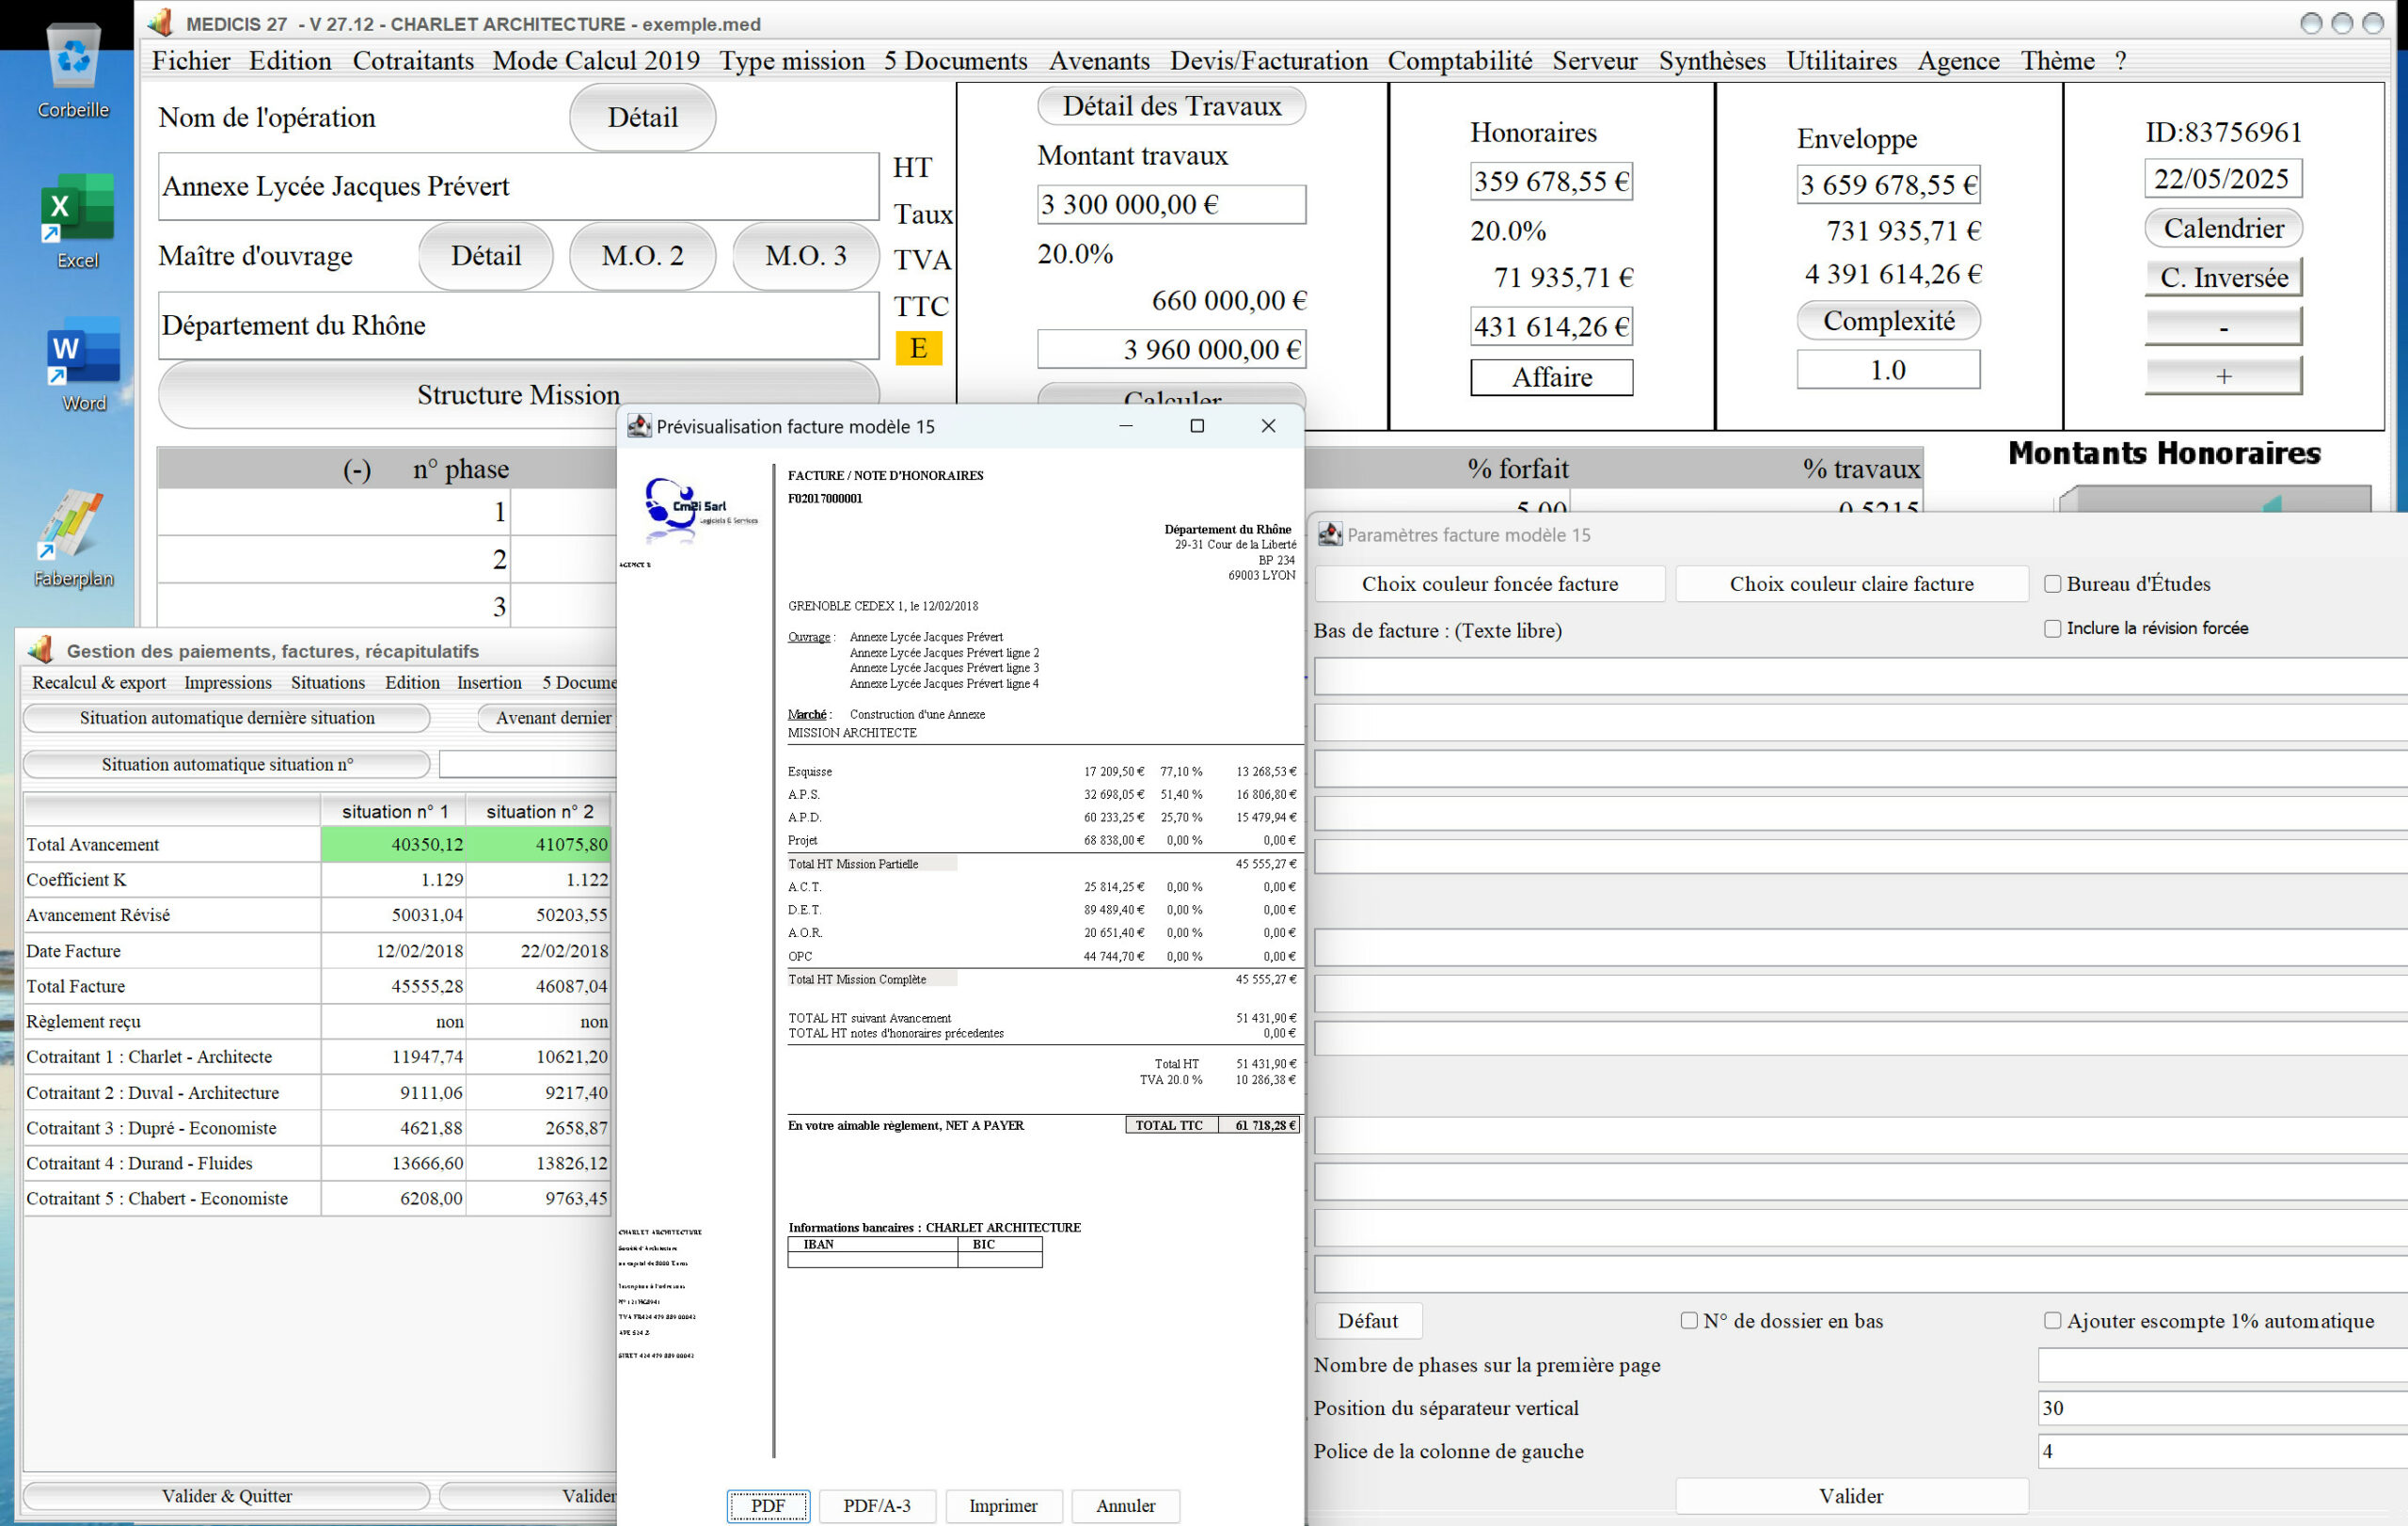The width and height of the screenshot is (2408, 1526).
Task: Click Police de la colonne de gauche field
Action: point(2222,1450)
